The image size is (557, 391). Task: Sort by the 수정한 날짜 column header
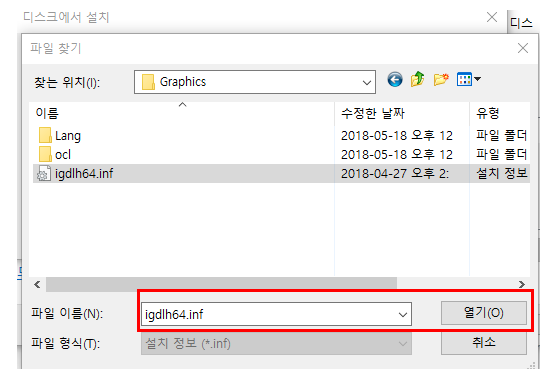(401, 114)
